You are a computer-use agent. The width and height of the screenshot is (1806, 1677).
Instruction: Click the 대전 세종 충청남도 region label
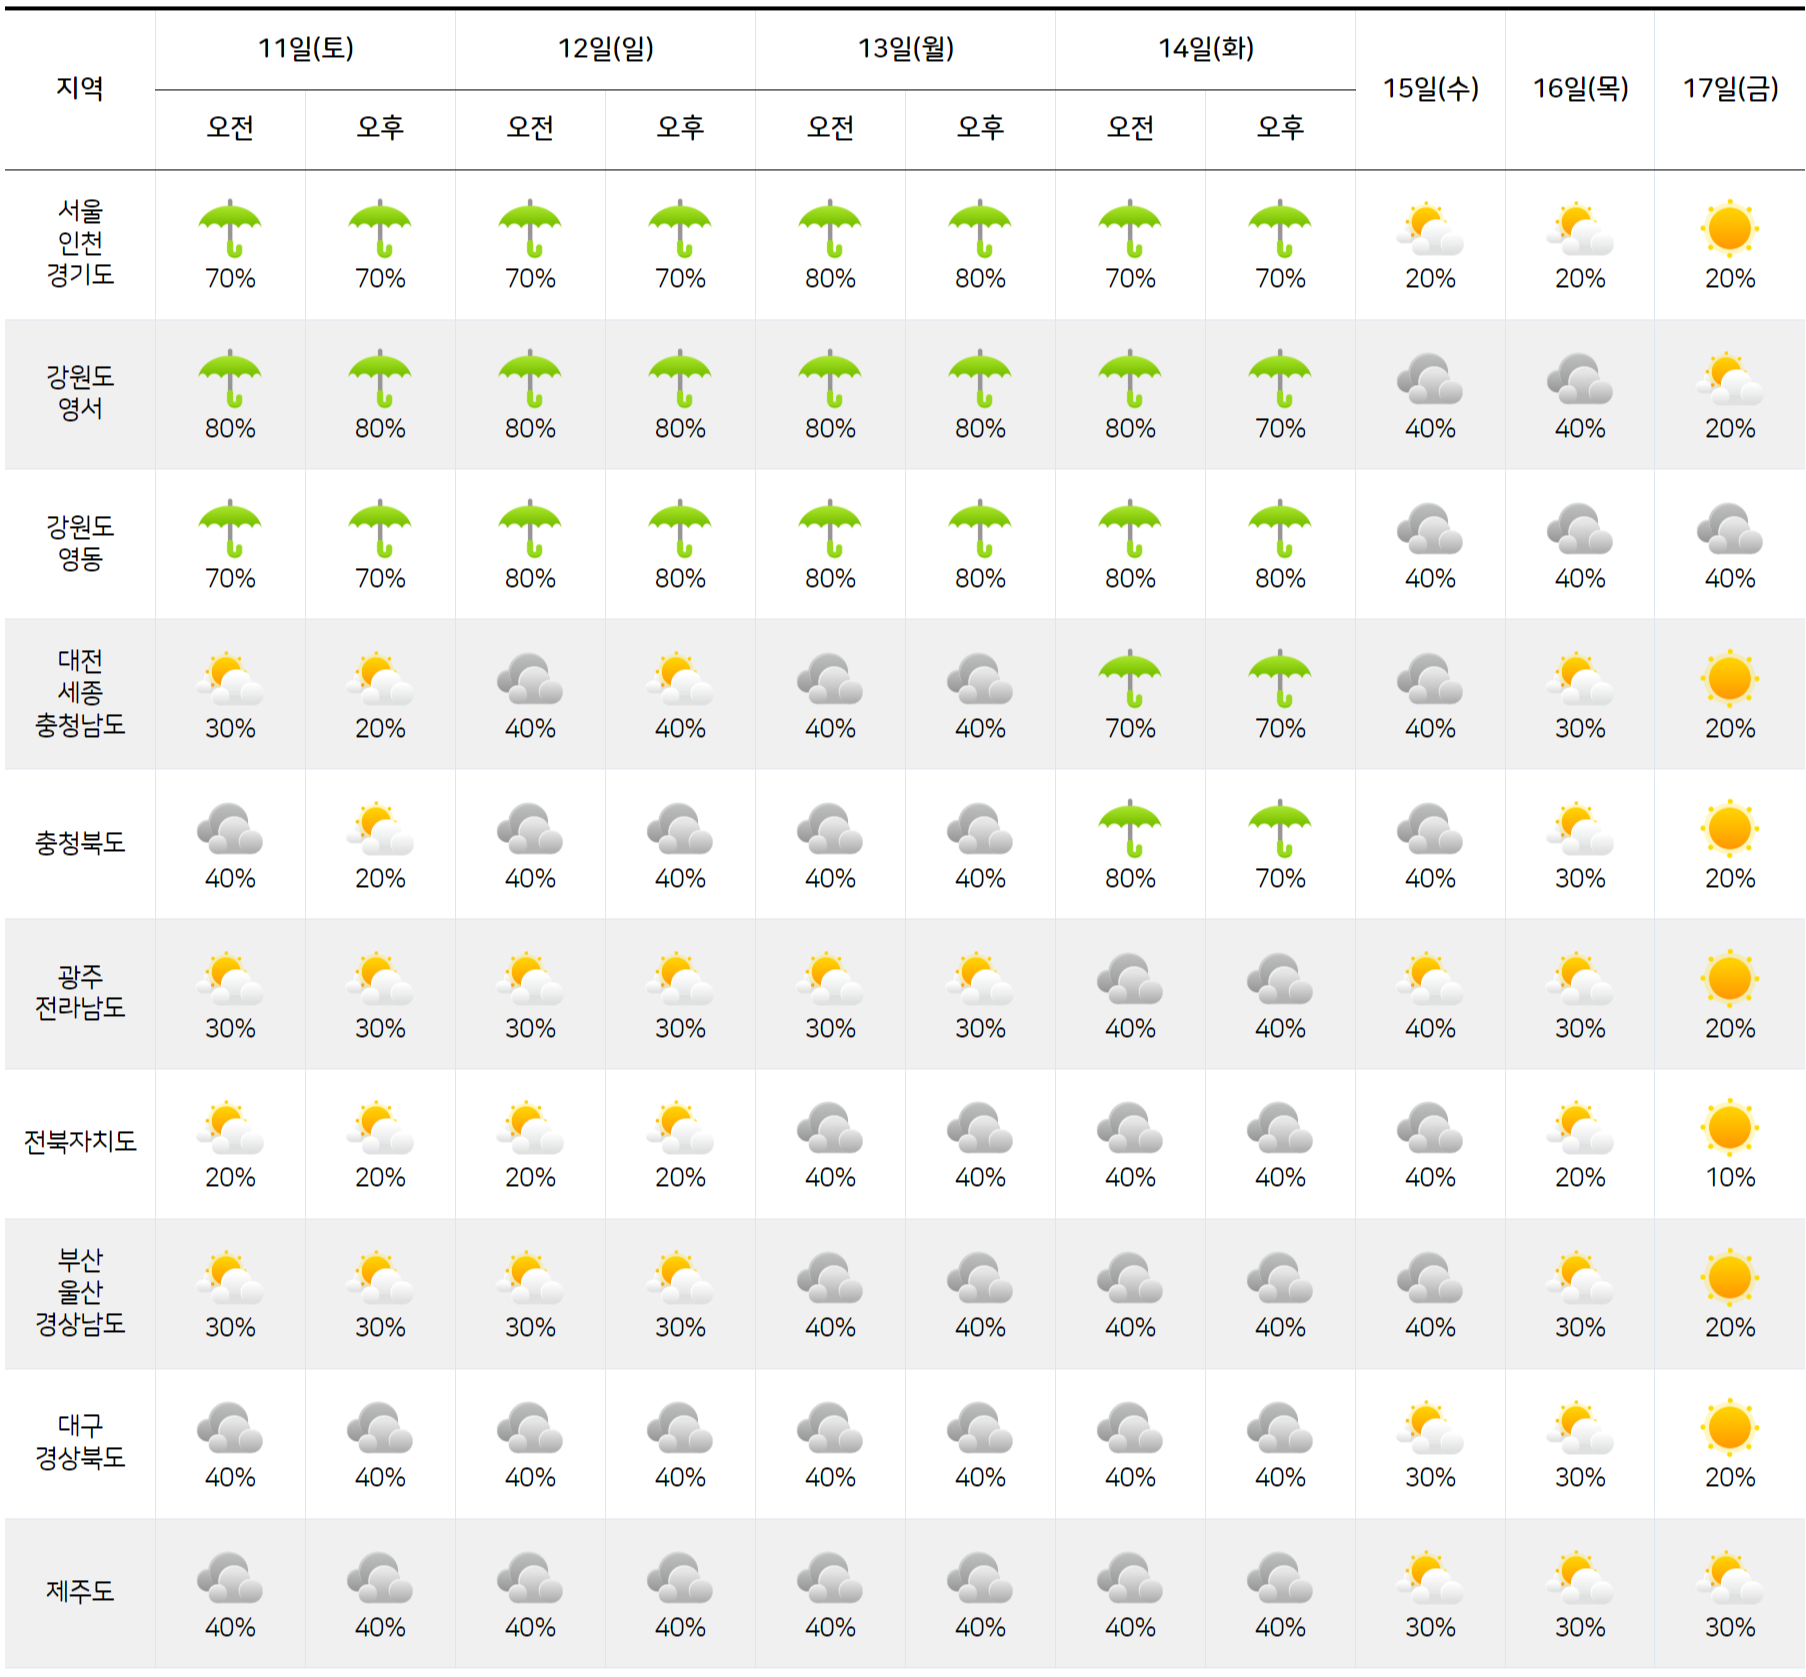[x=80, y=693]
